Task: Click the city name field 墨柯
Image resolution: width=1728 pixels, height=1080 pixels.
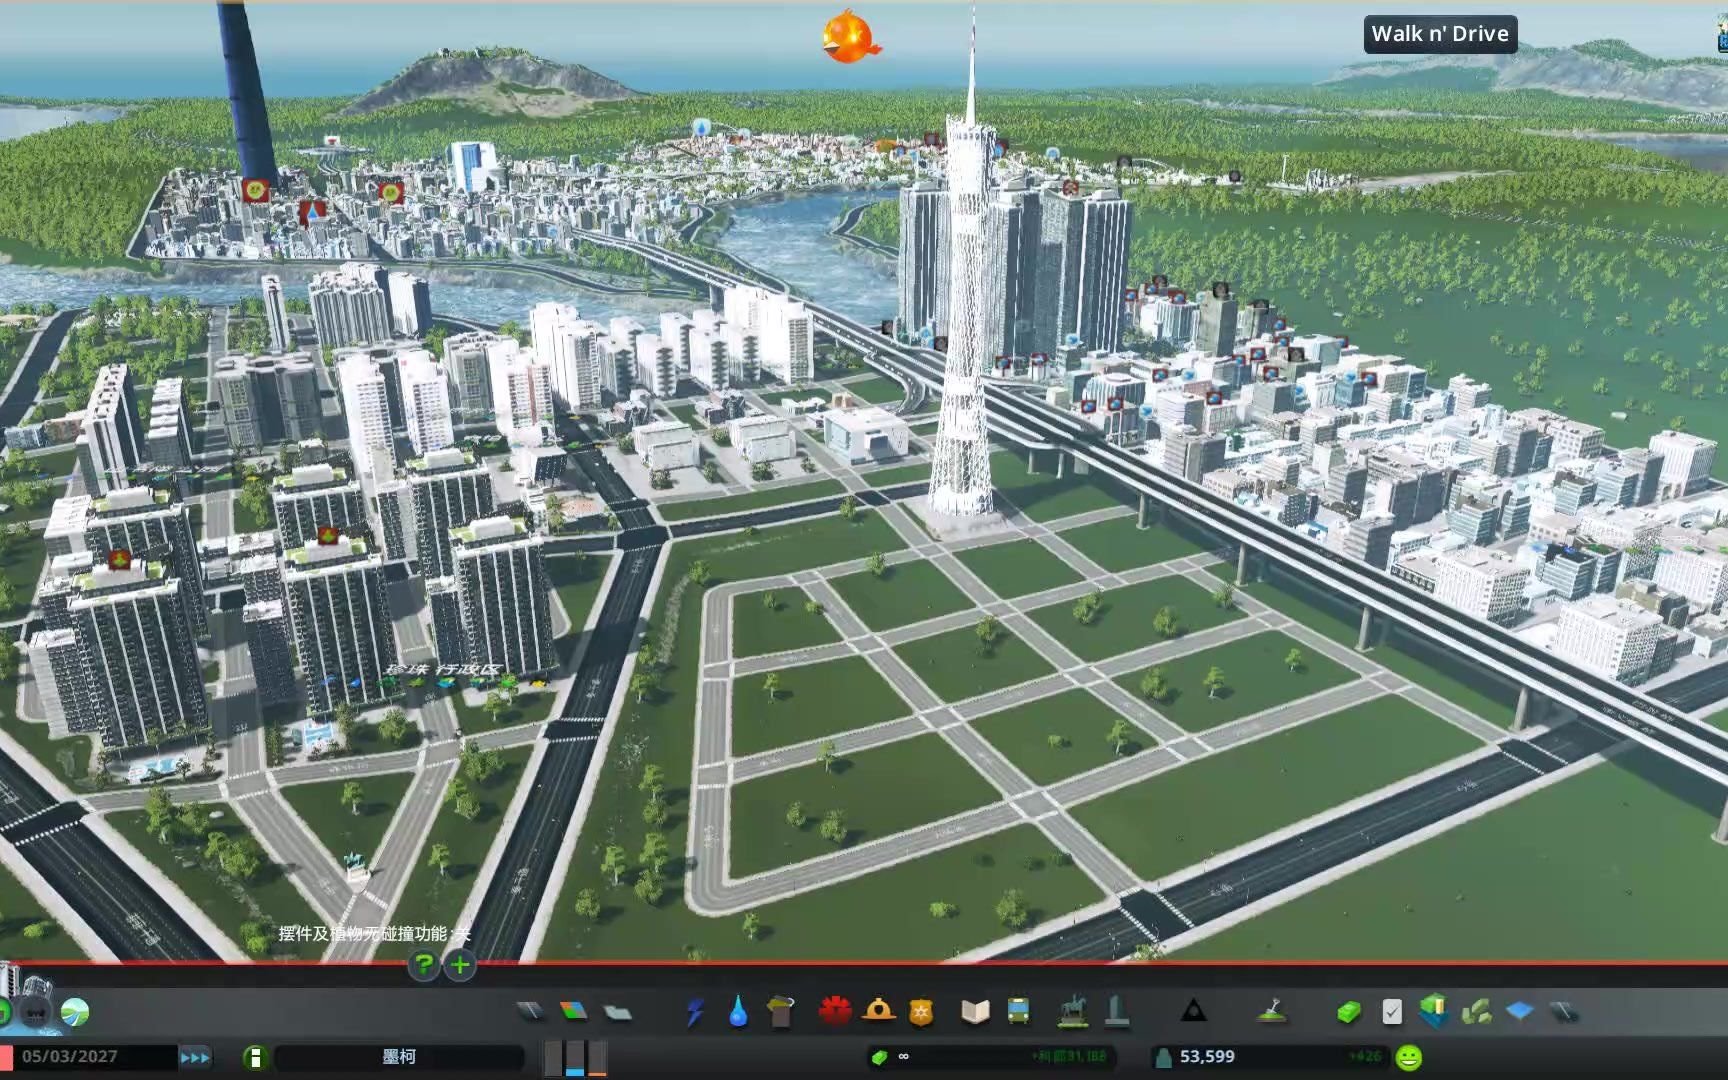Action: click(x=399, y=1057)
